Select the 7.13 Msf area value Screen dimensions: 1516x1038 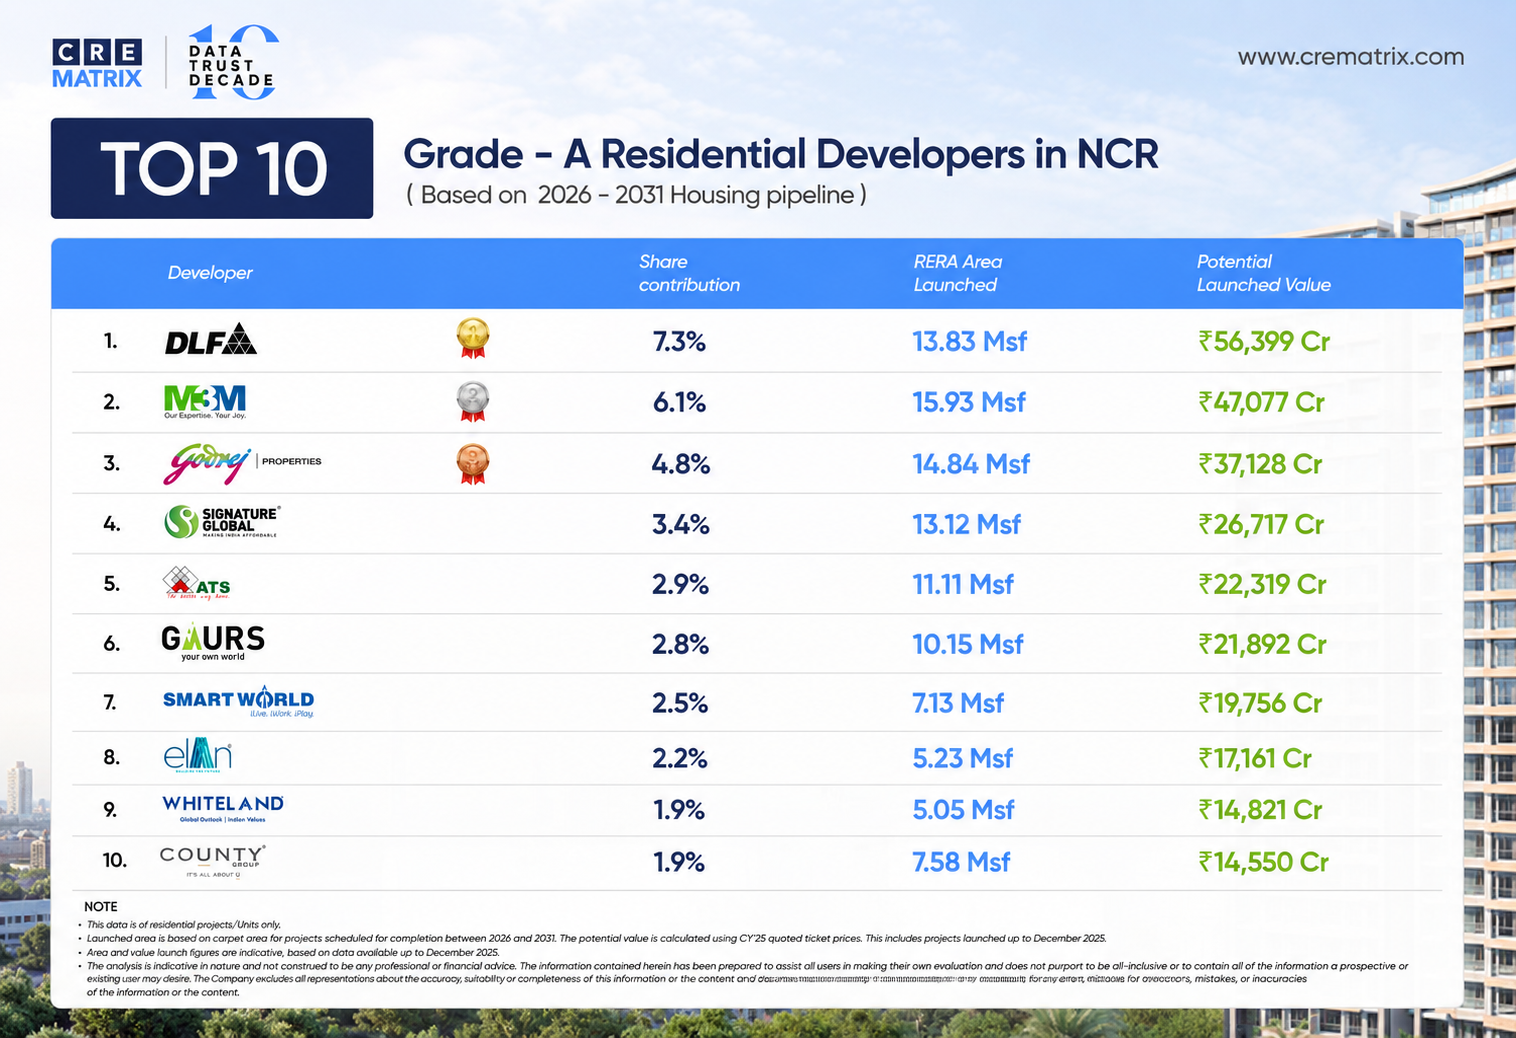point(957,703)
